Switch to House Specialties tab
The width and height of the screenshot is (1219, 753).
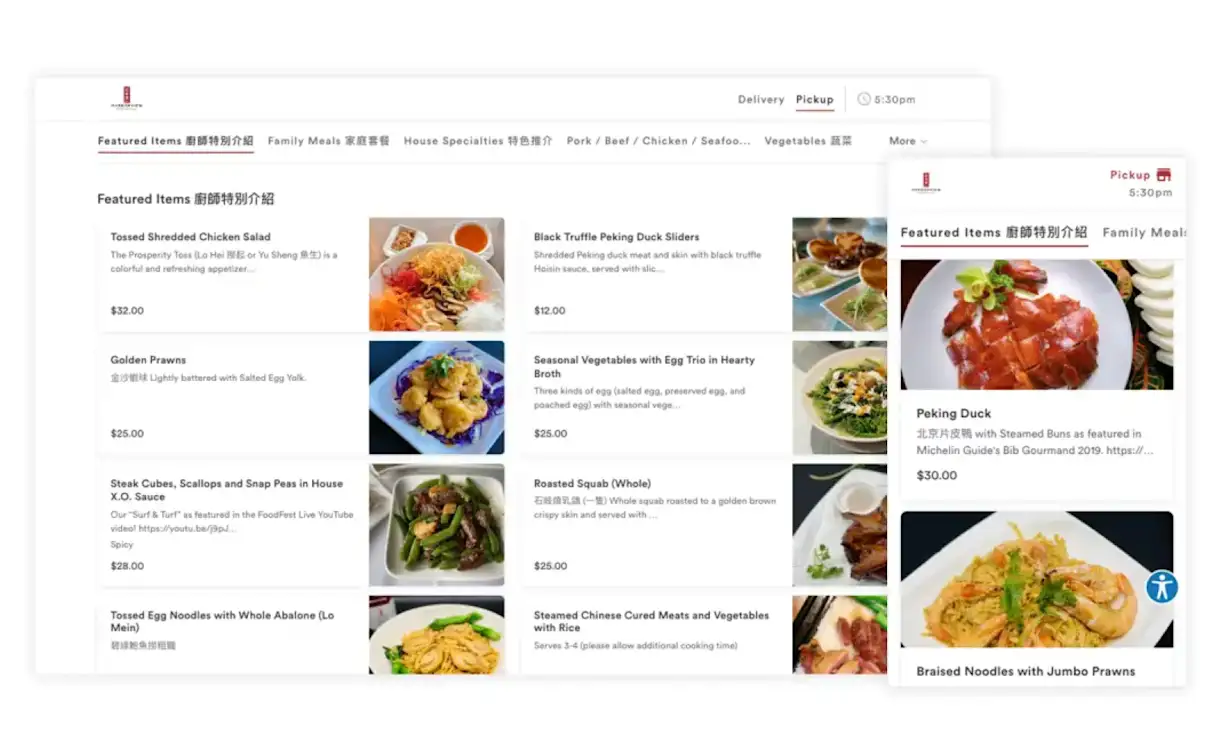click(478, 141)
